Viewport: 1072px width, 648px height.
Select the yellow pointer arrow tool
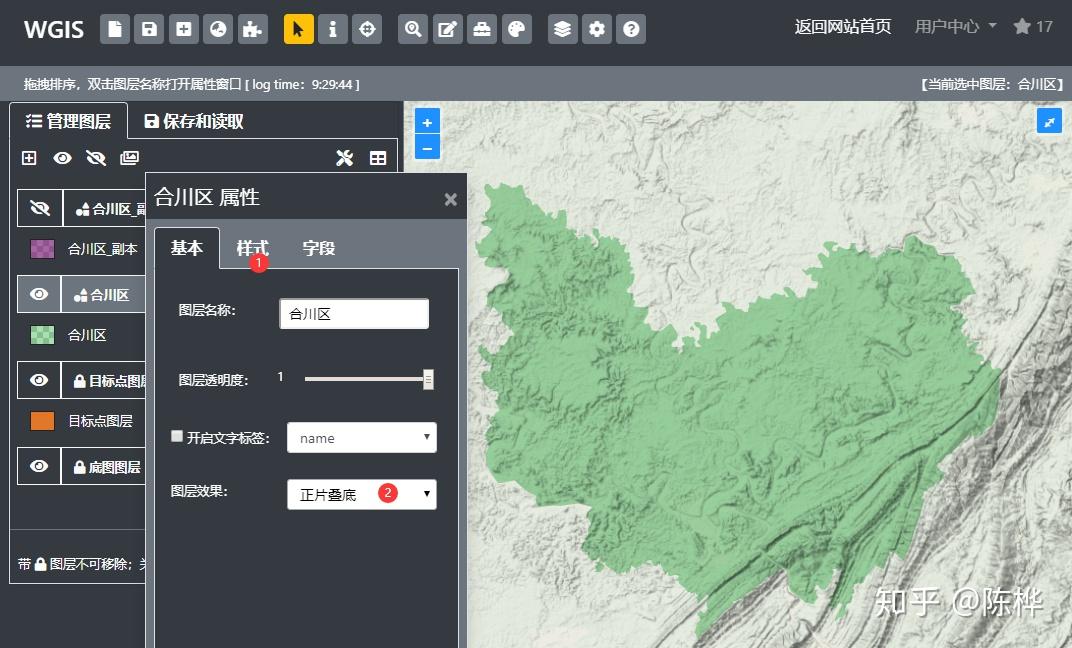click(x=299, y=29)
